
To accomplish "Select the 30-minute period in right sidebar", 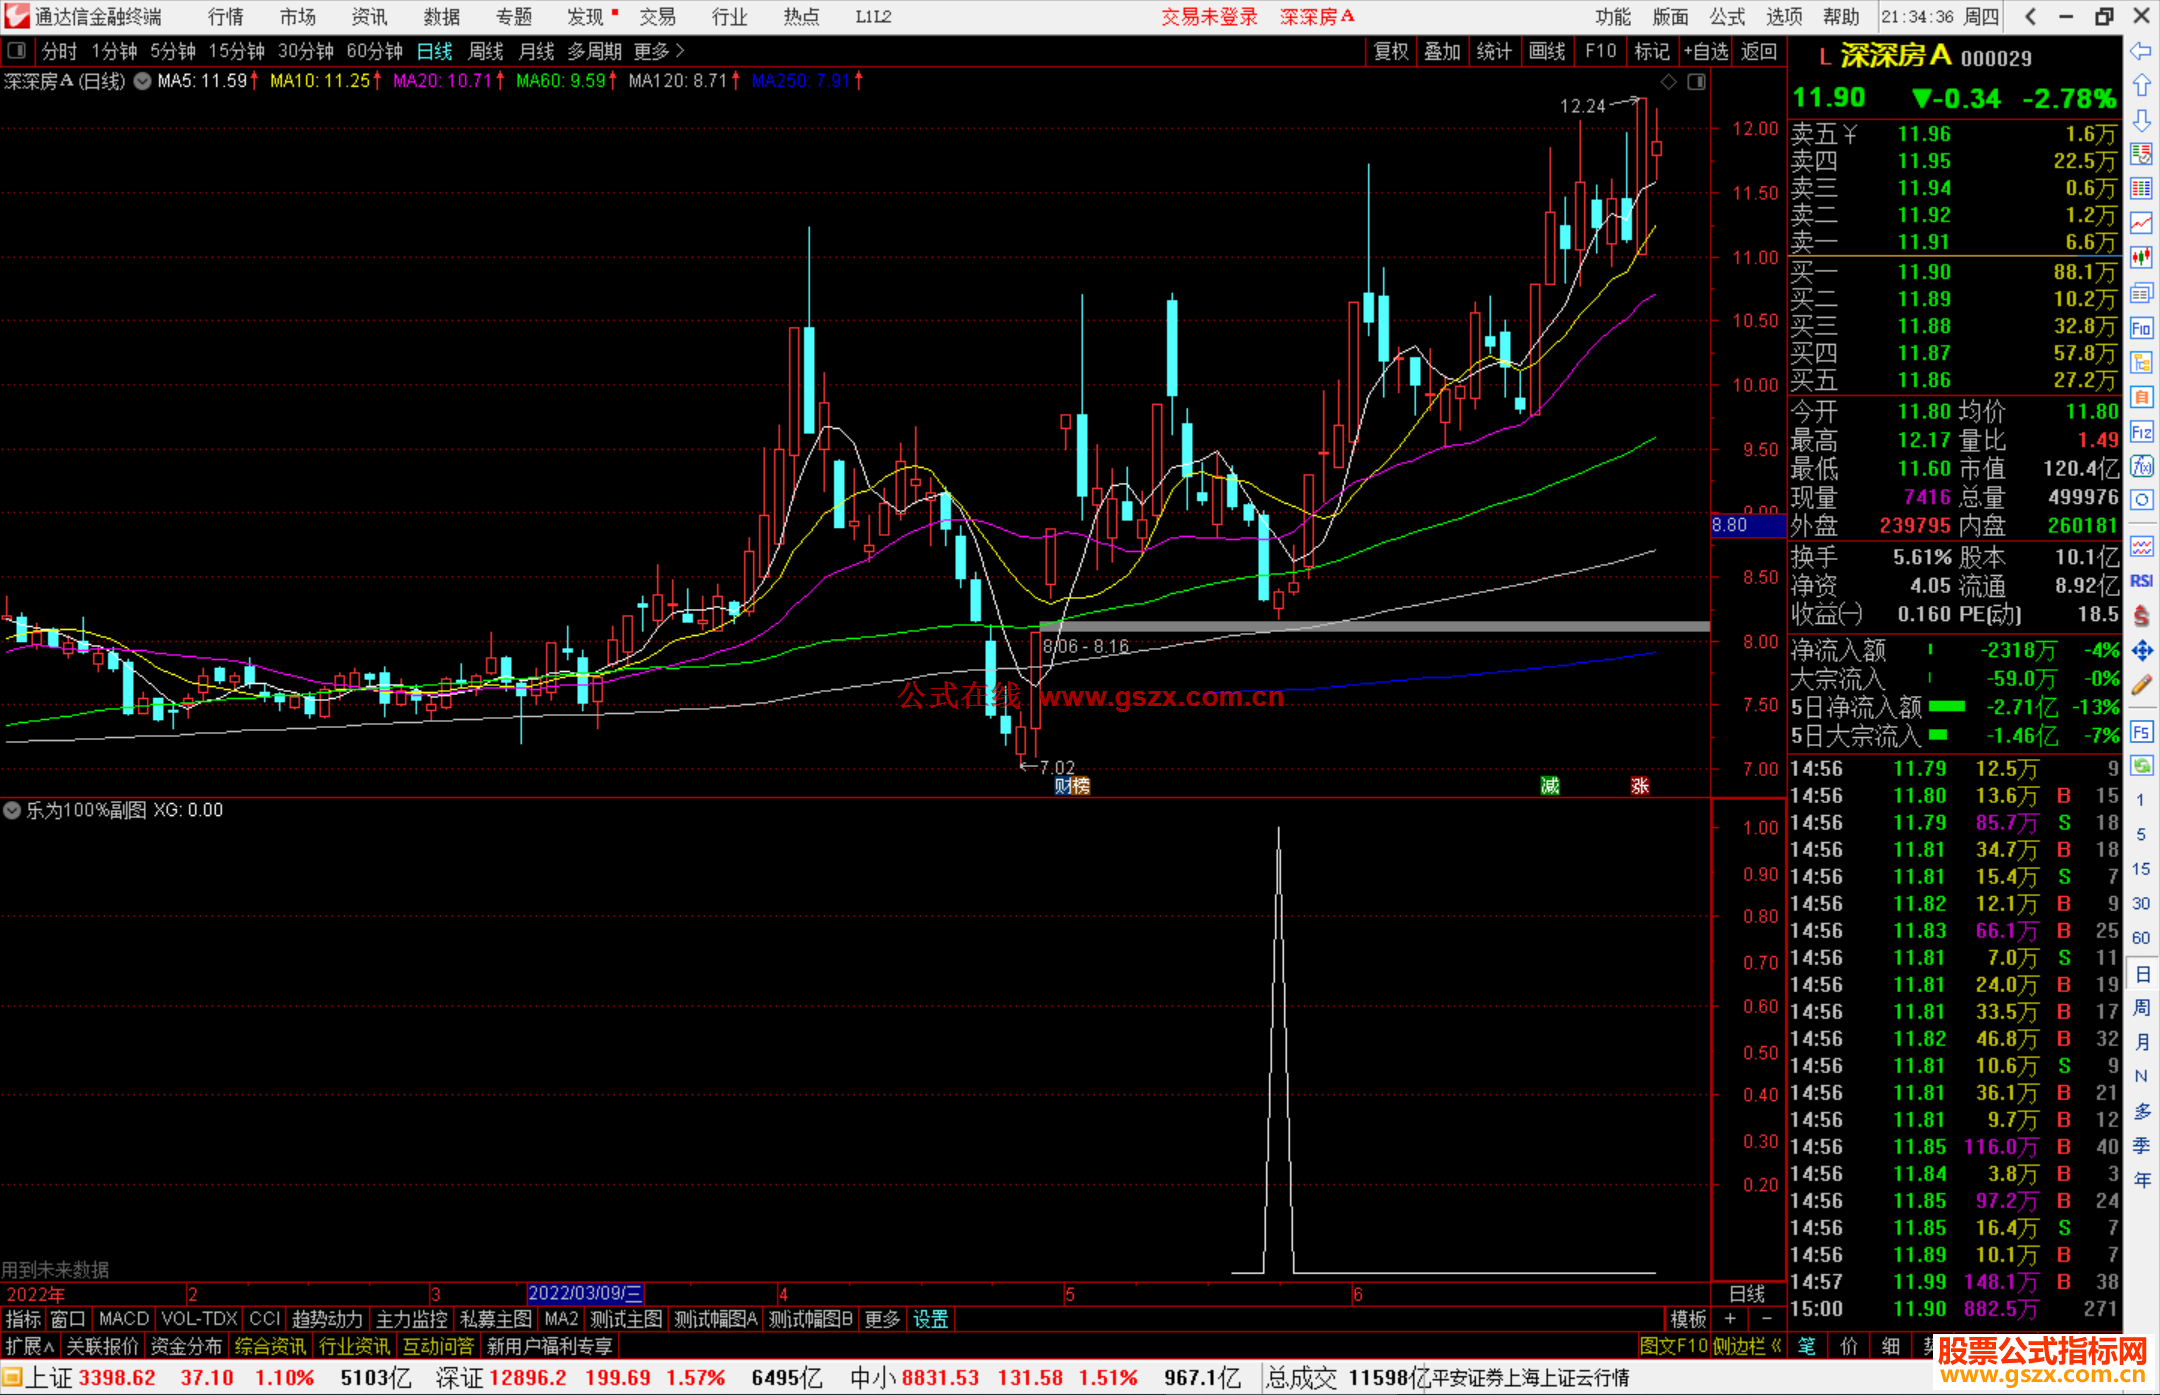I will tap(2141, 903).
